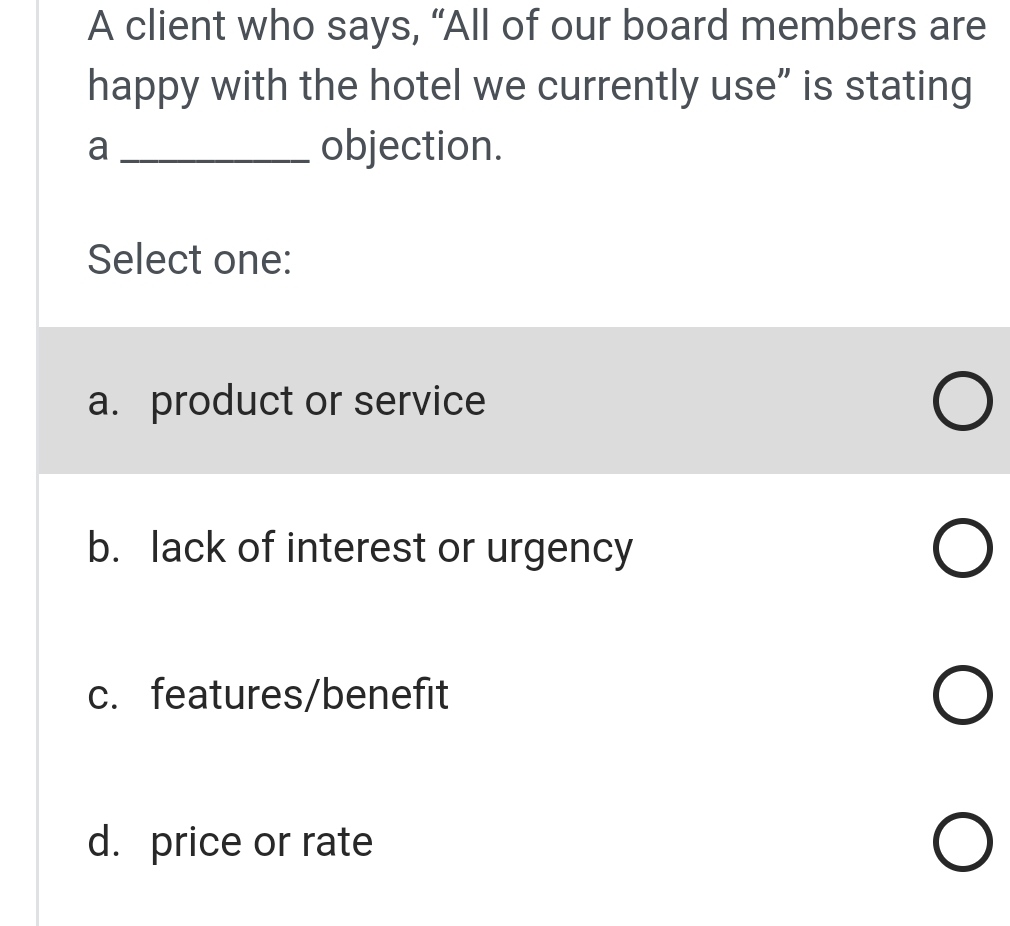1010x926 pixels.
Task: Click the 'features/benefit' answer text
Action: [299, 694]
